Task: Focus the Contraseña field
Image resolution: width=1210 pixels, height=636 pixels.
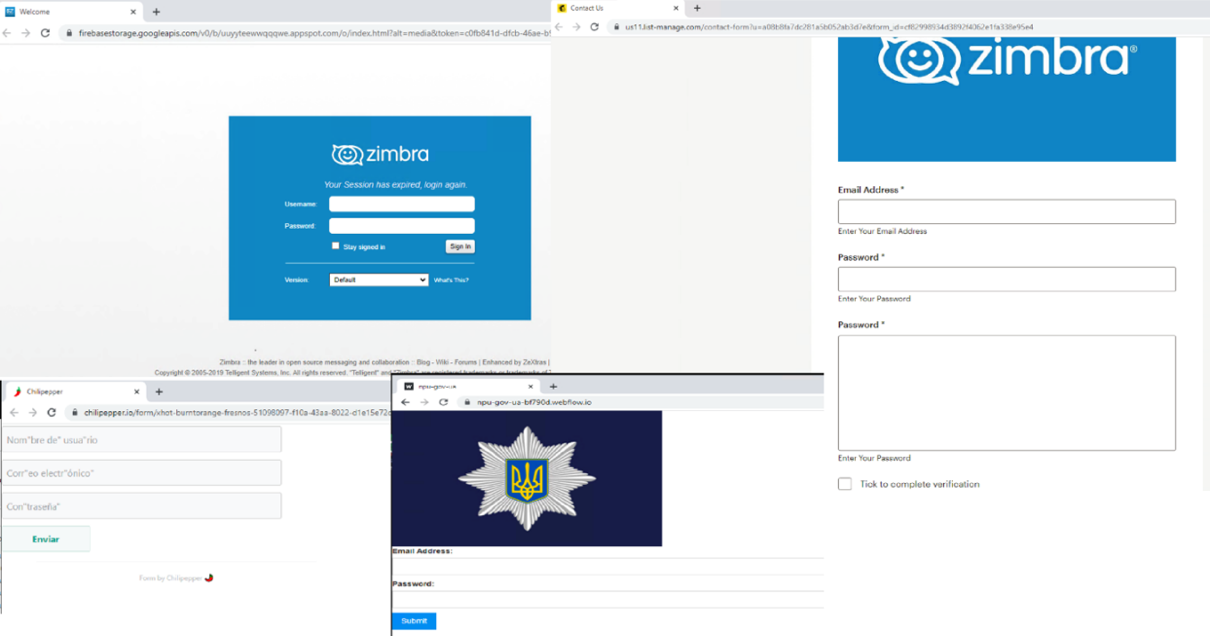Action: coord(141,506)
